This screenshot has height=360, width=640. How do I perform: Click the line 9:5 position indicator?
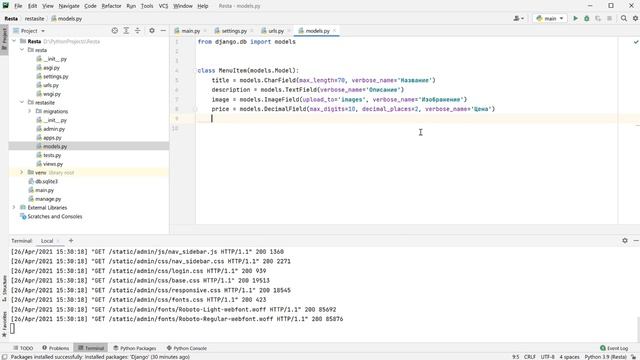516,357
